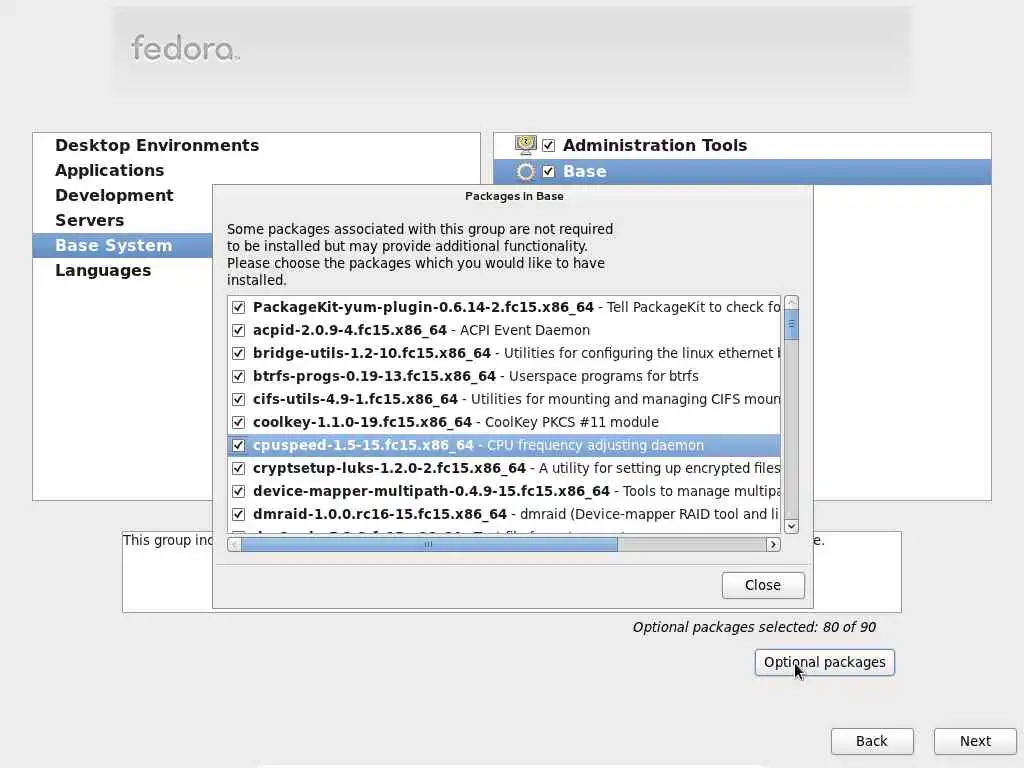
Task: Select Development category
Action: [114, 195]
